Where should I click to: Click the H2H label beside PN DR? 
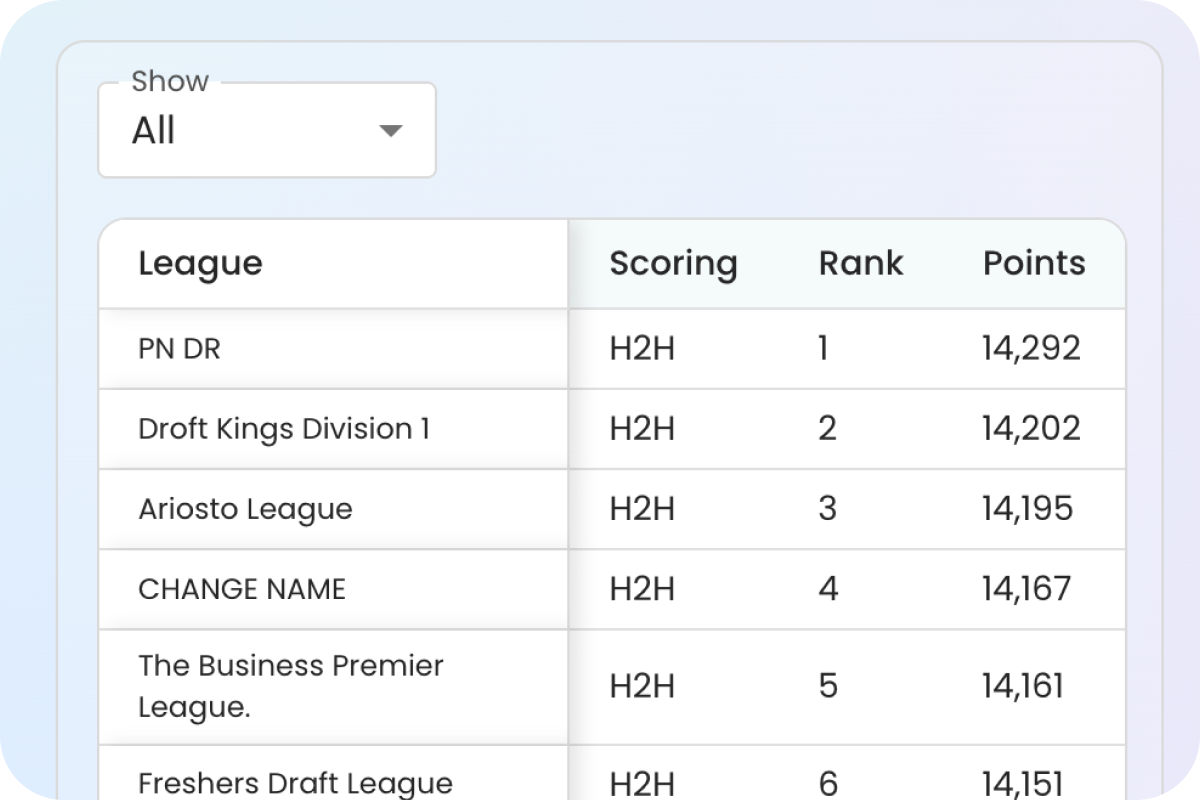click(x=641, y=348)
